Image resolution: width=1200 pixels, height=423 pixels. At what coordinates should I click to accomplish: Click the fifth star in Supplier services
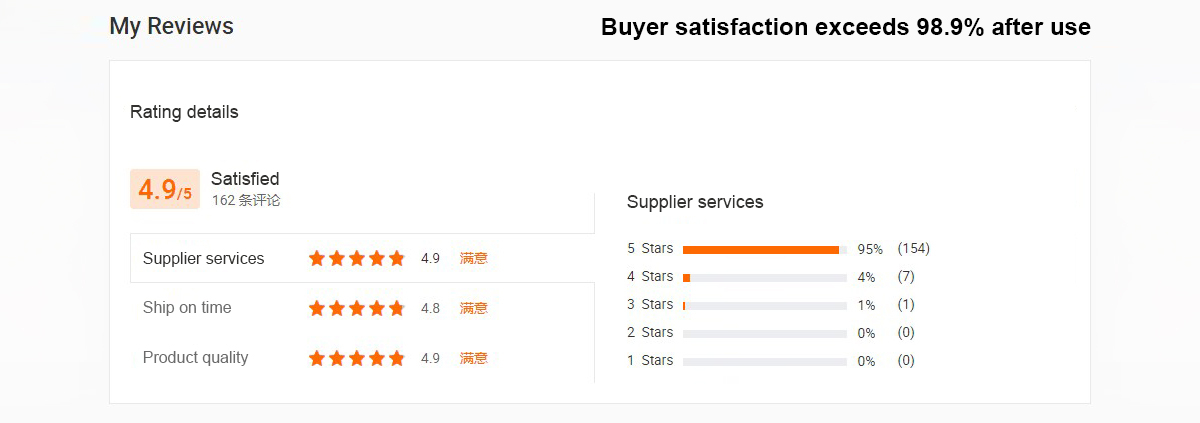(397, 258)
